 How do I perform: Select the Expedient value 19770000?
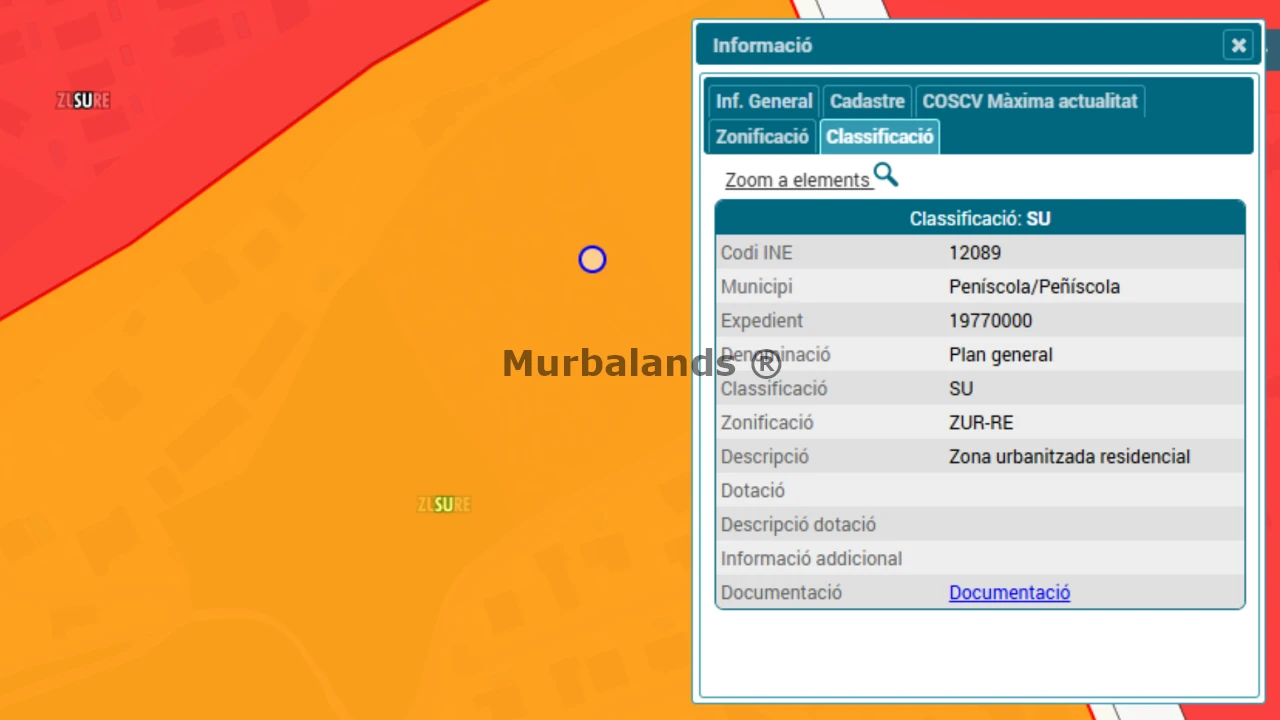pyautogui.click(x=990, y=321)
